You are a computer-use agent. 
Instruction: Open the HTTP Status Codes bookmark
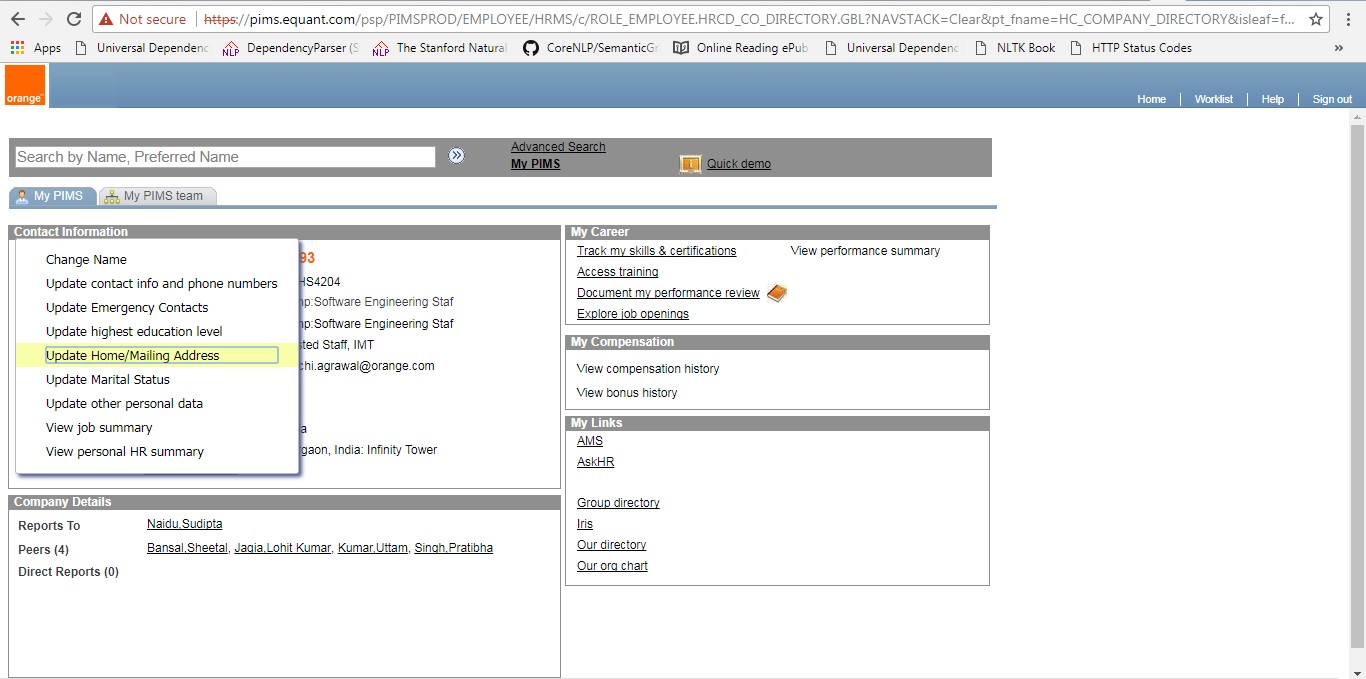pos(1130,47)
